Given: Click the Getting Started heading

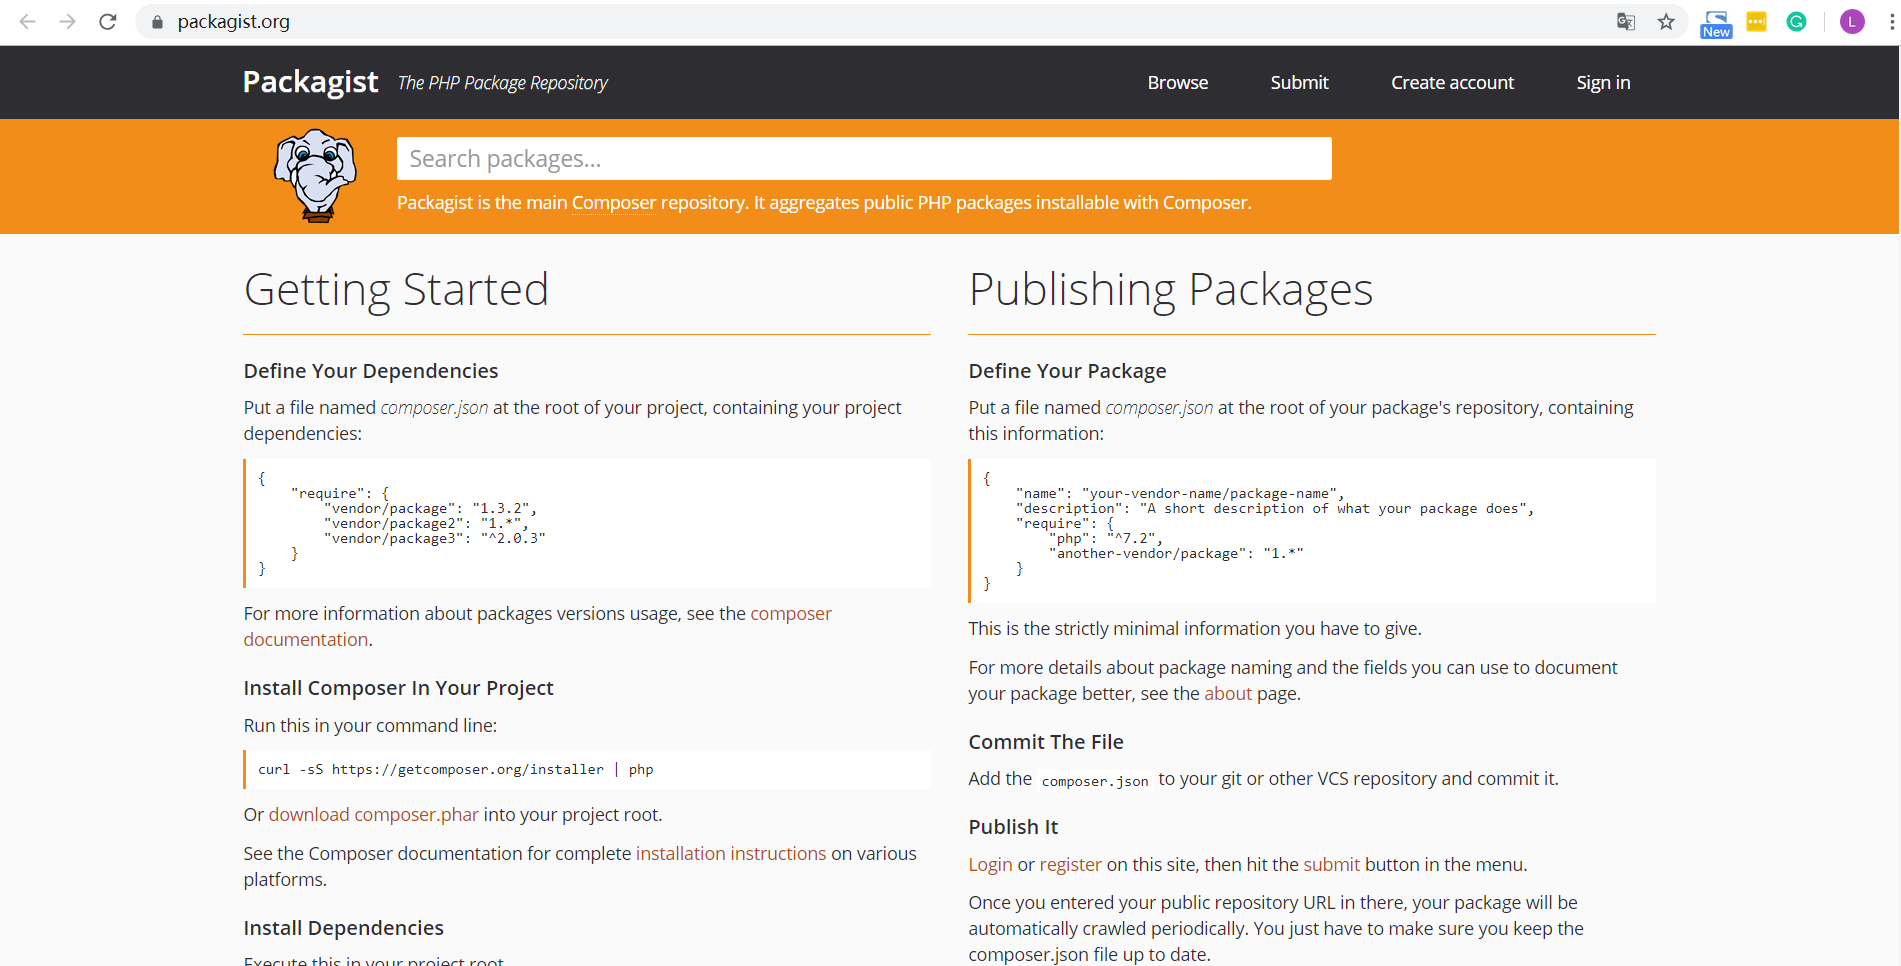Looking at the screenshot, I should coord(396,290).
